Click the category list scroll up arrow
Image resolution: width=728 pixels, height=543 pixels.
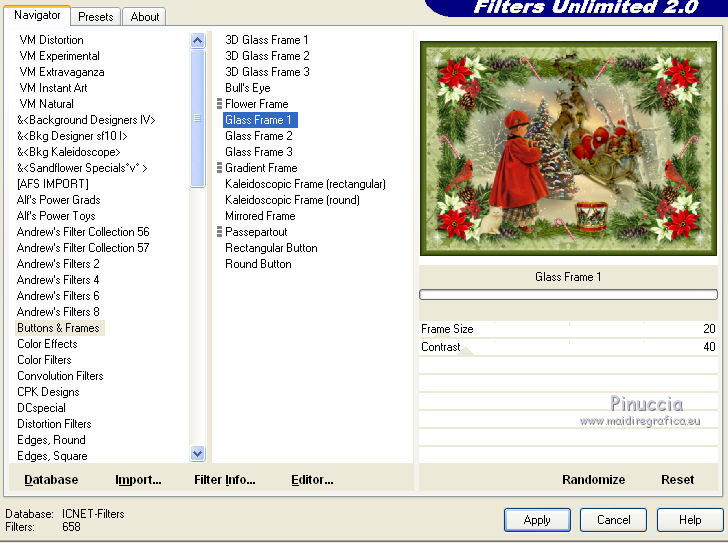[197, 41]
